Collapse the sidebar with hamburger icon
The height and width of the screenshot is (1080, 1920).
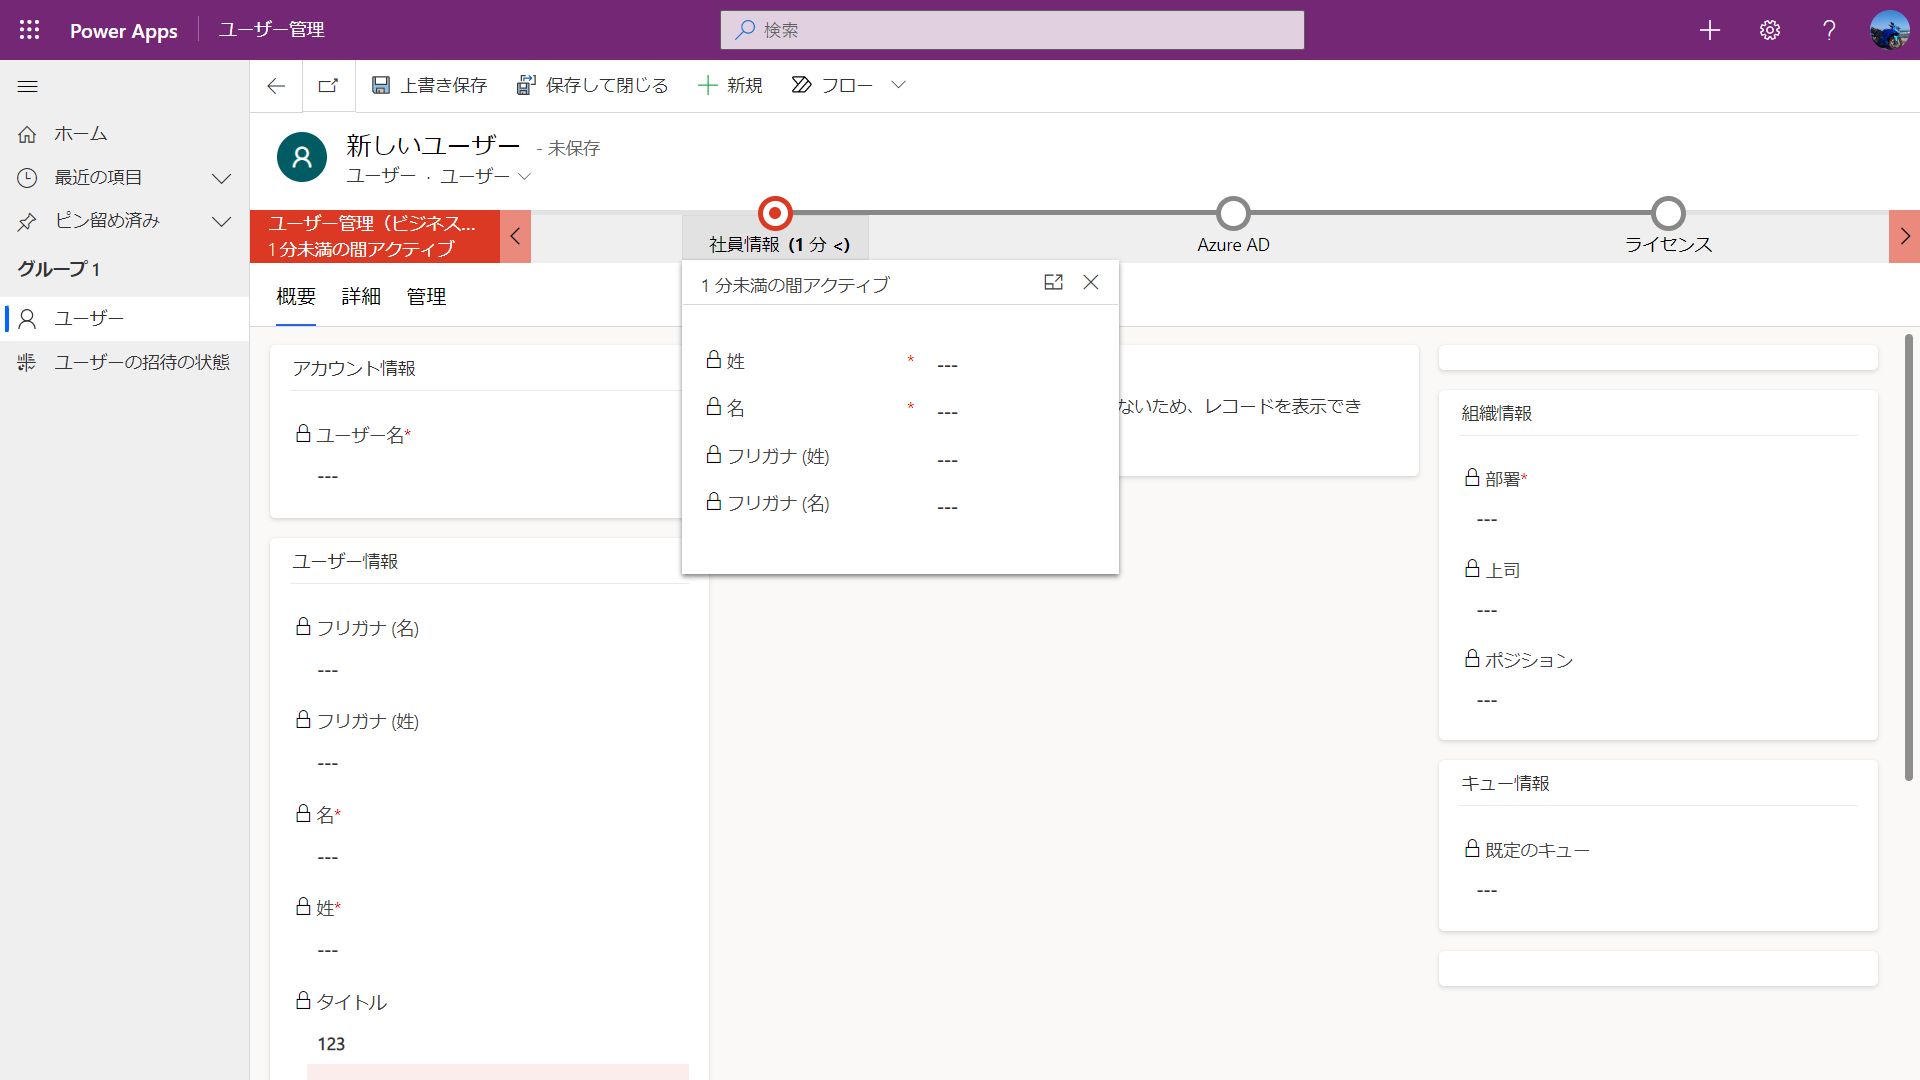coord(28,87)
